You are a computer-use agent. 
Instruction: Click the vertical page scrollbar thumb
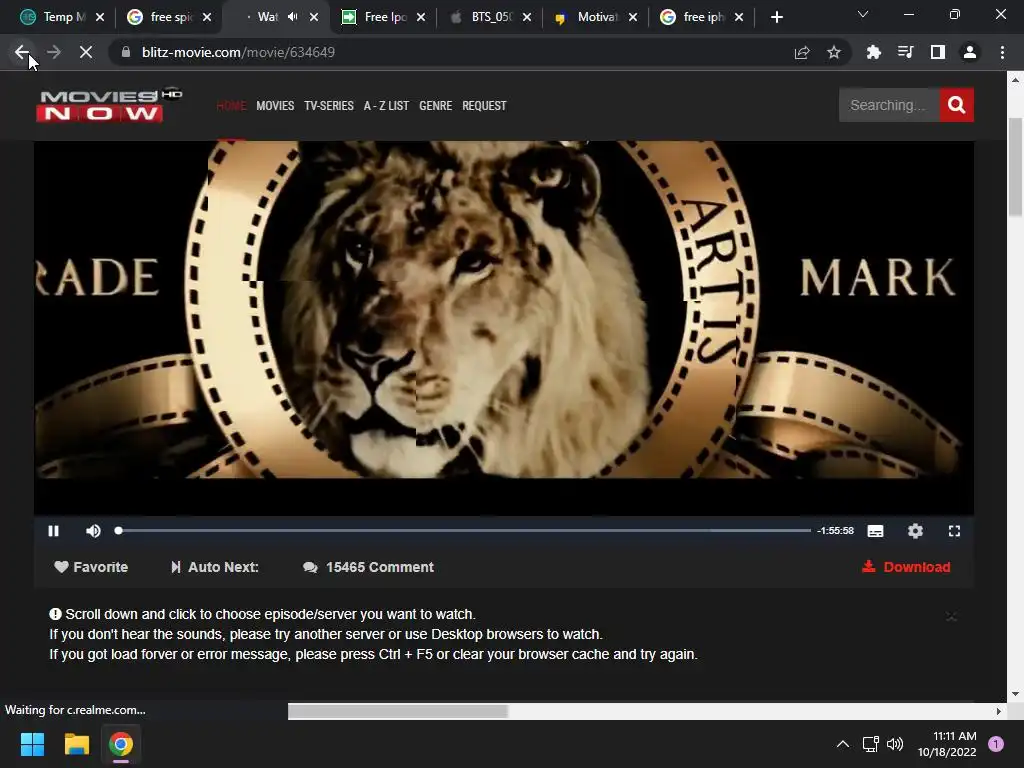pos(1015,167)
